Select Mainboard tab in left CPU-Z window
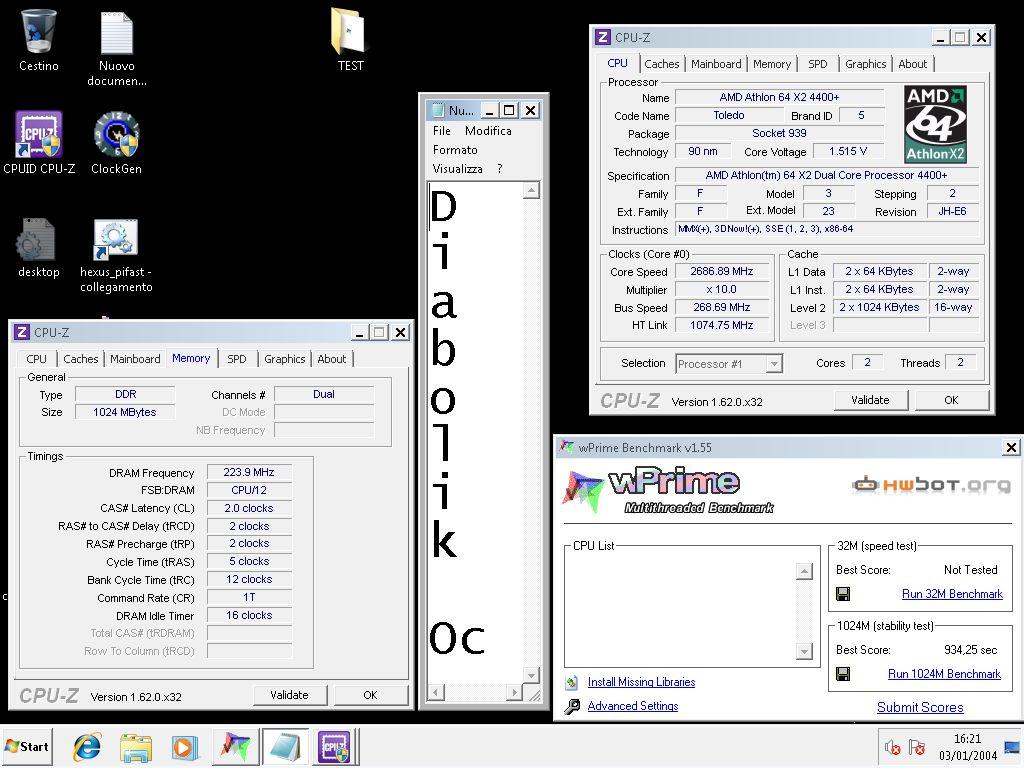 point(135,359)
